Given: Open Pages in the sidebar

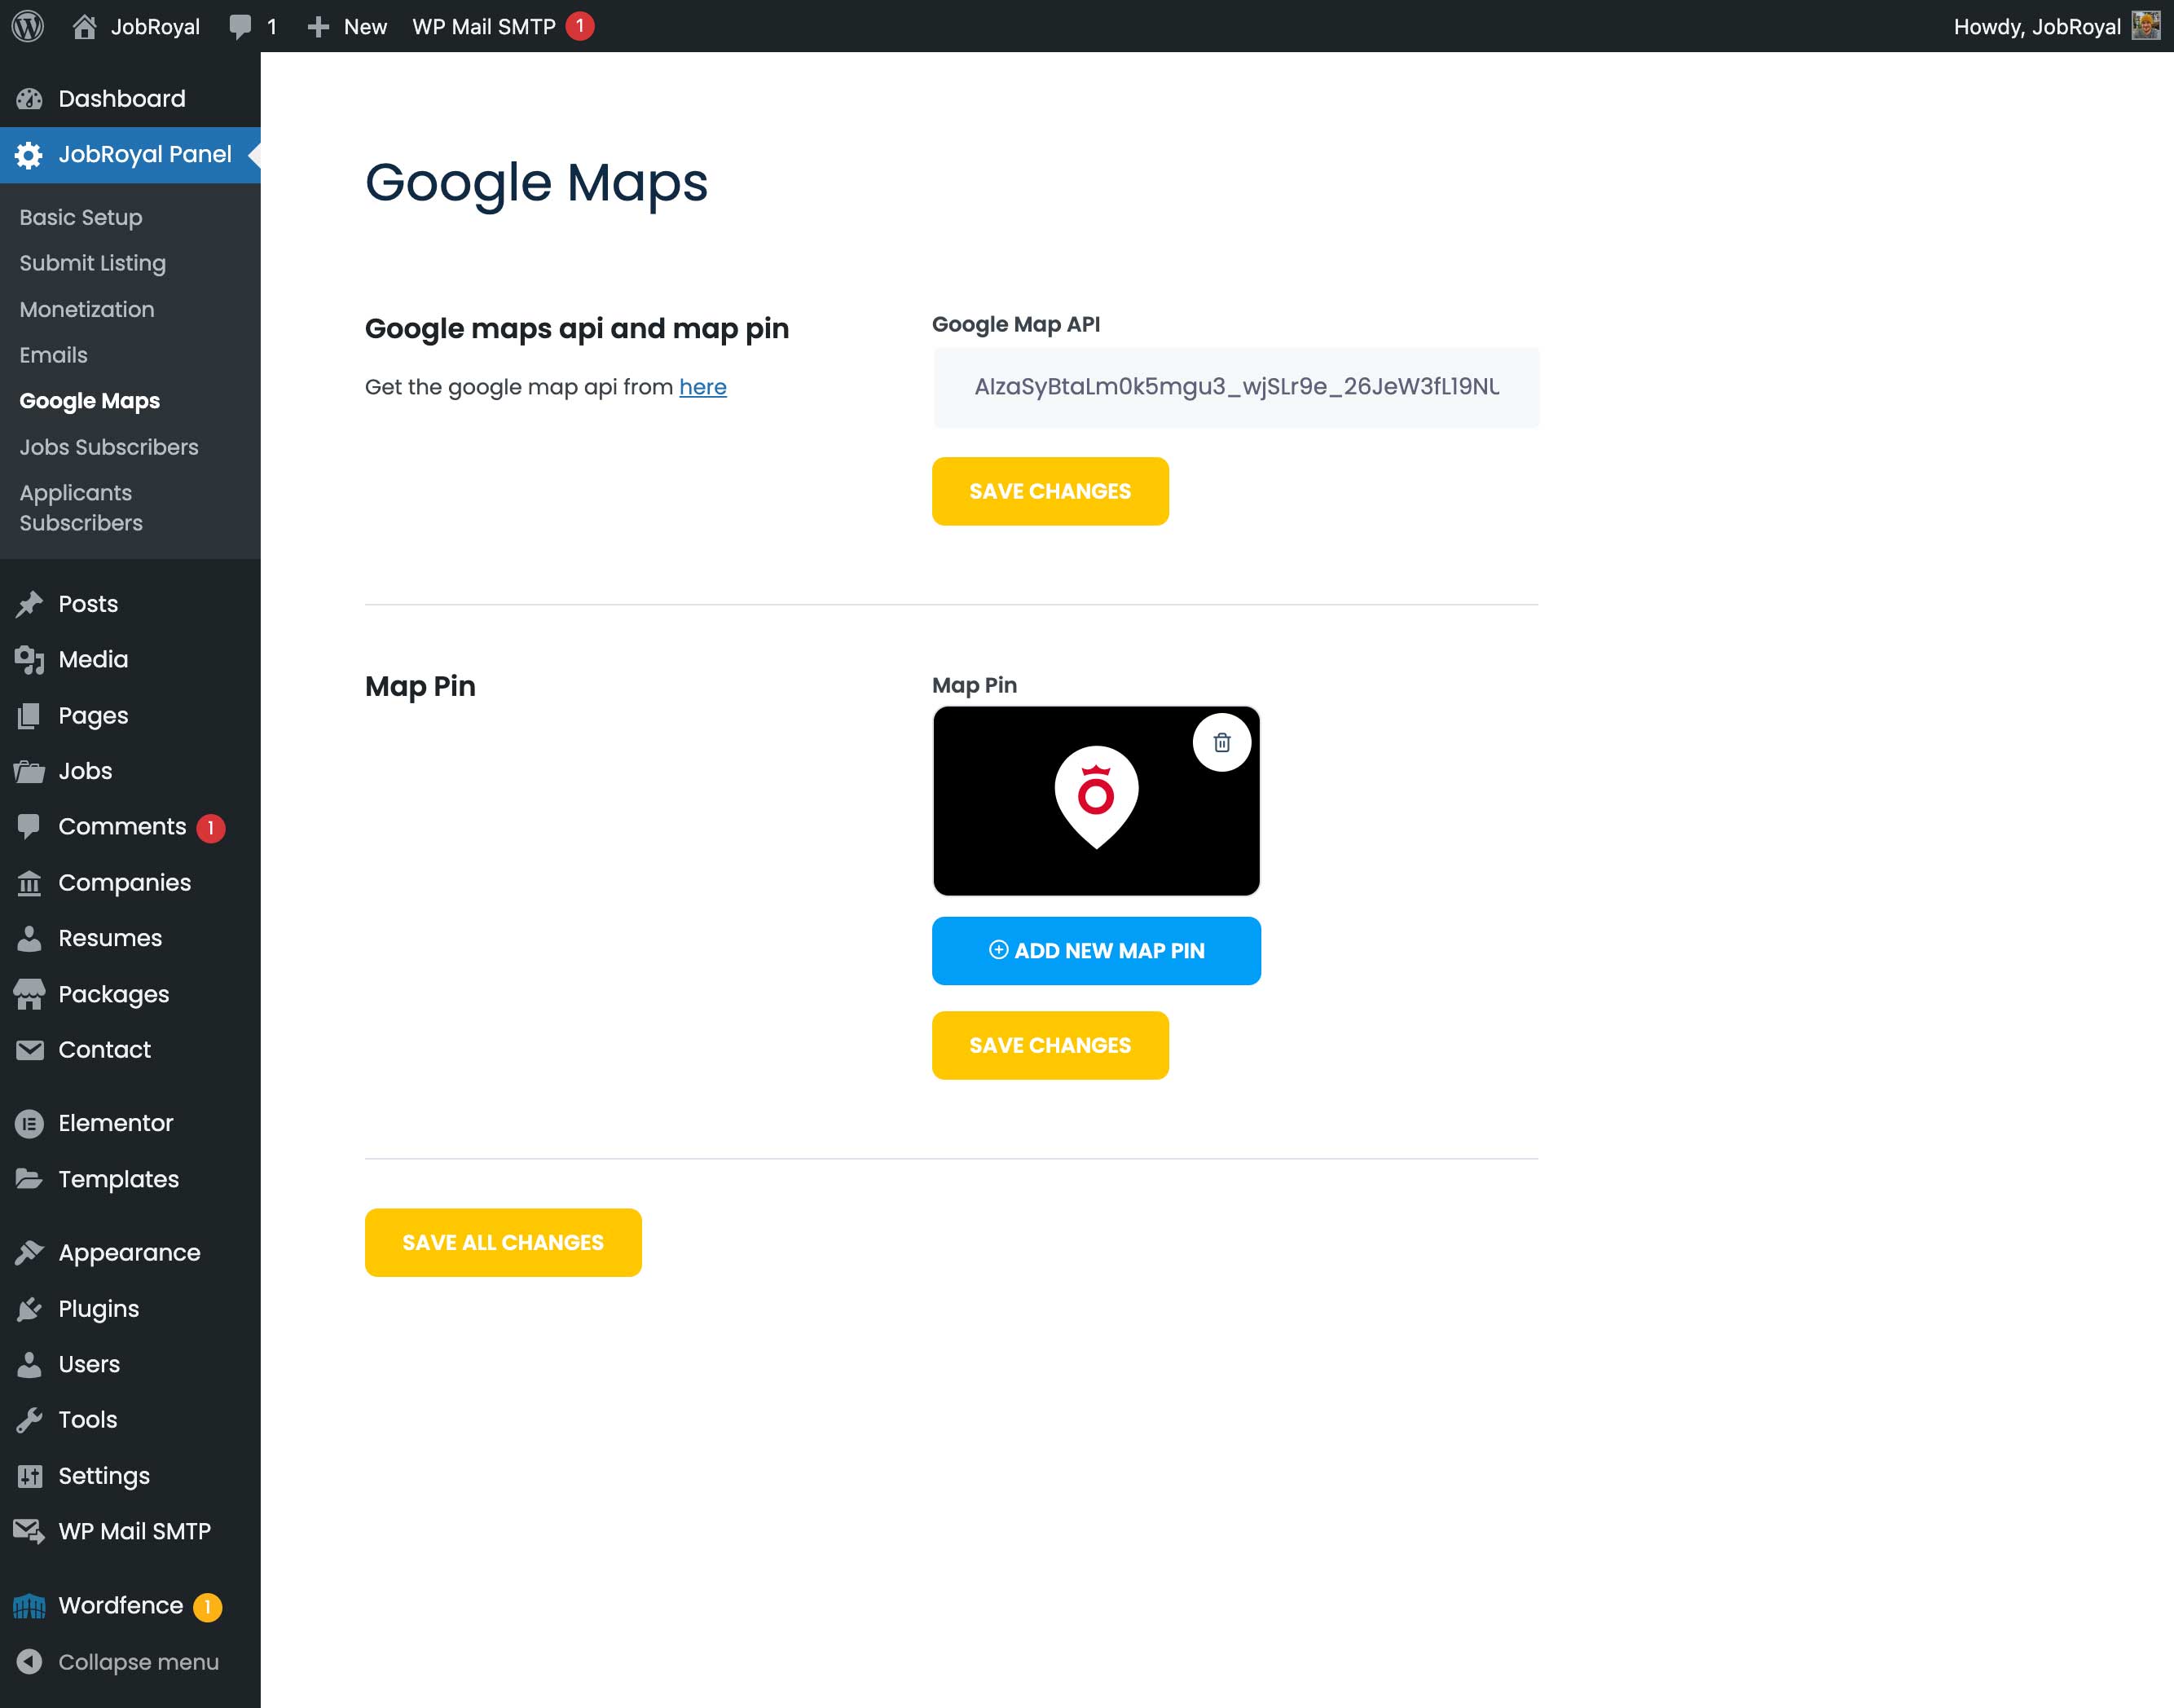Looking at the screenshot, I should (x=130, y=716).
